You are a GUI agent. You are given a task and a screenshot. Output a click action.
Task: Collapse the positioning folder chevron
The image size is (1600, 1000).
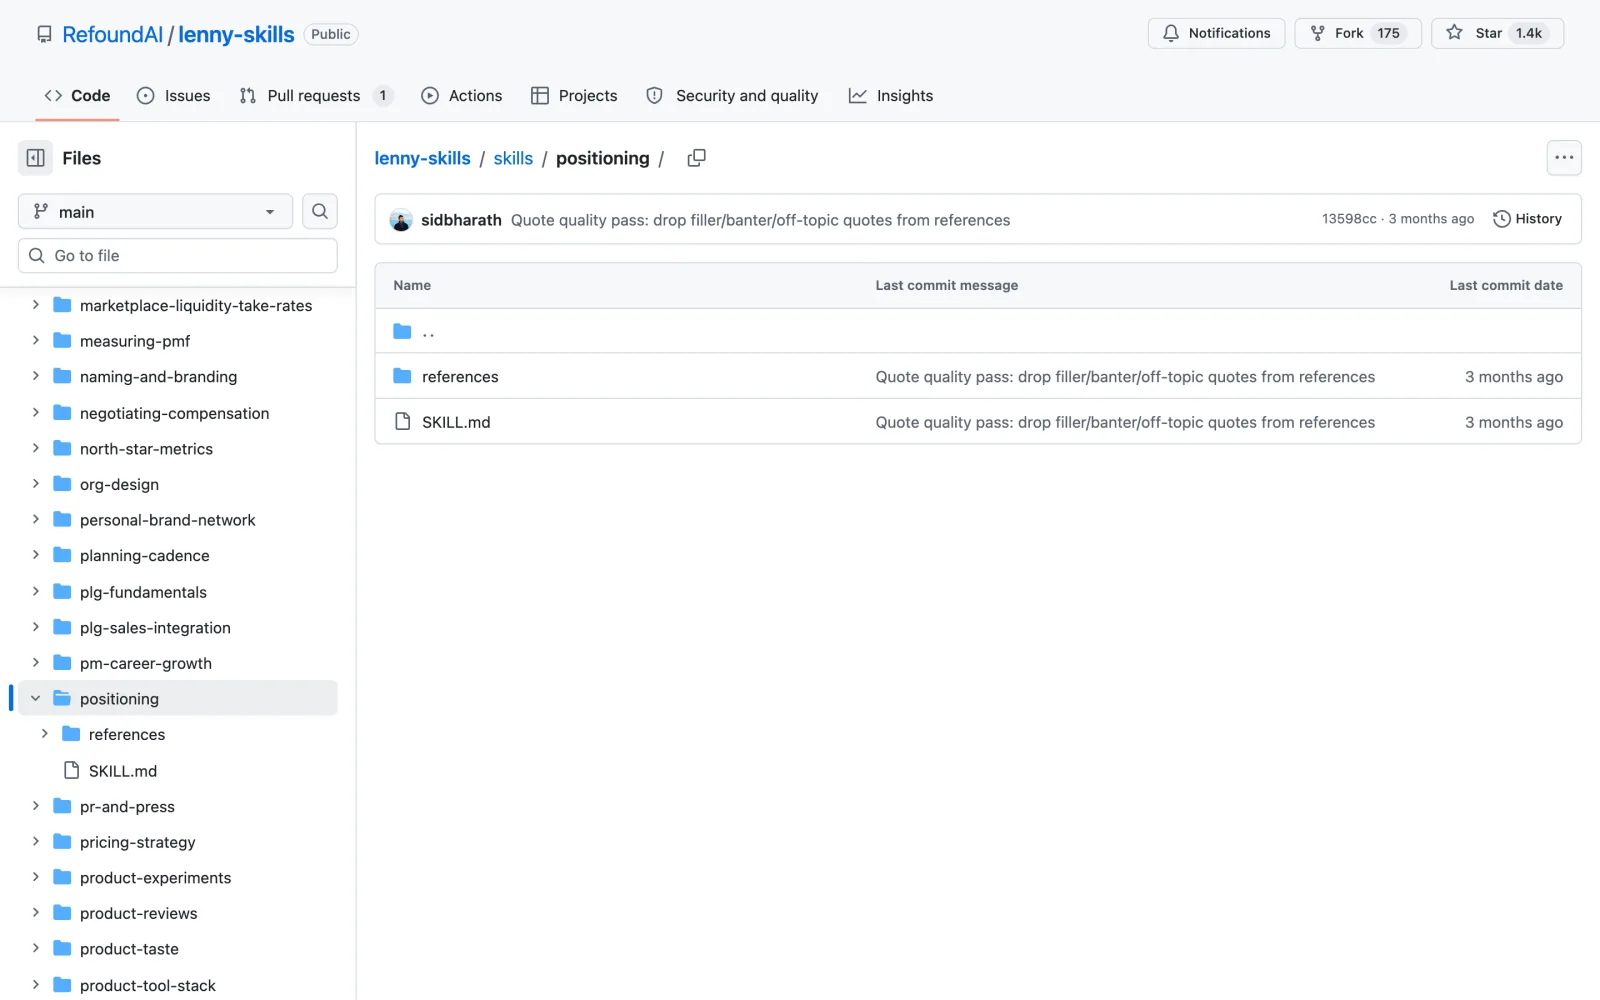pyautogui.click(x=36, y=698)
